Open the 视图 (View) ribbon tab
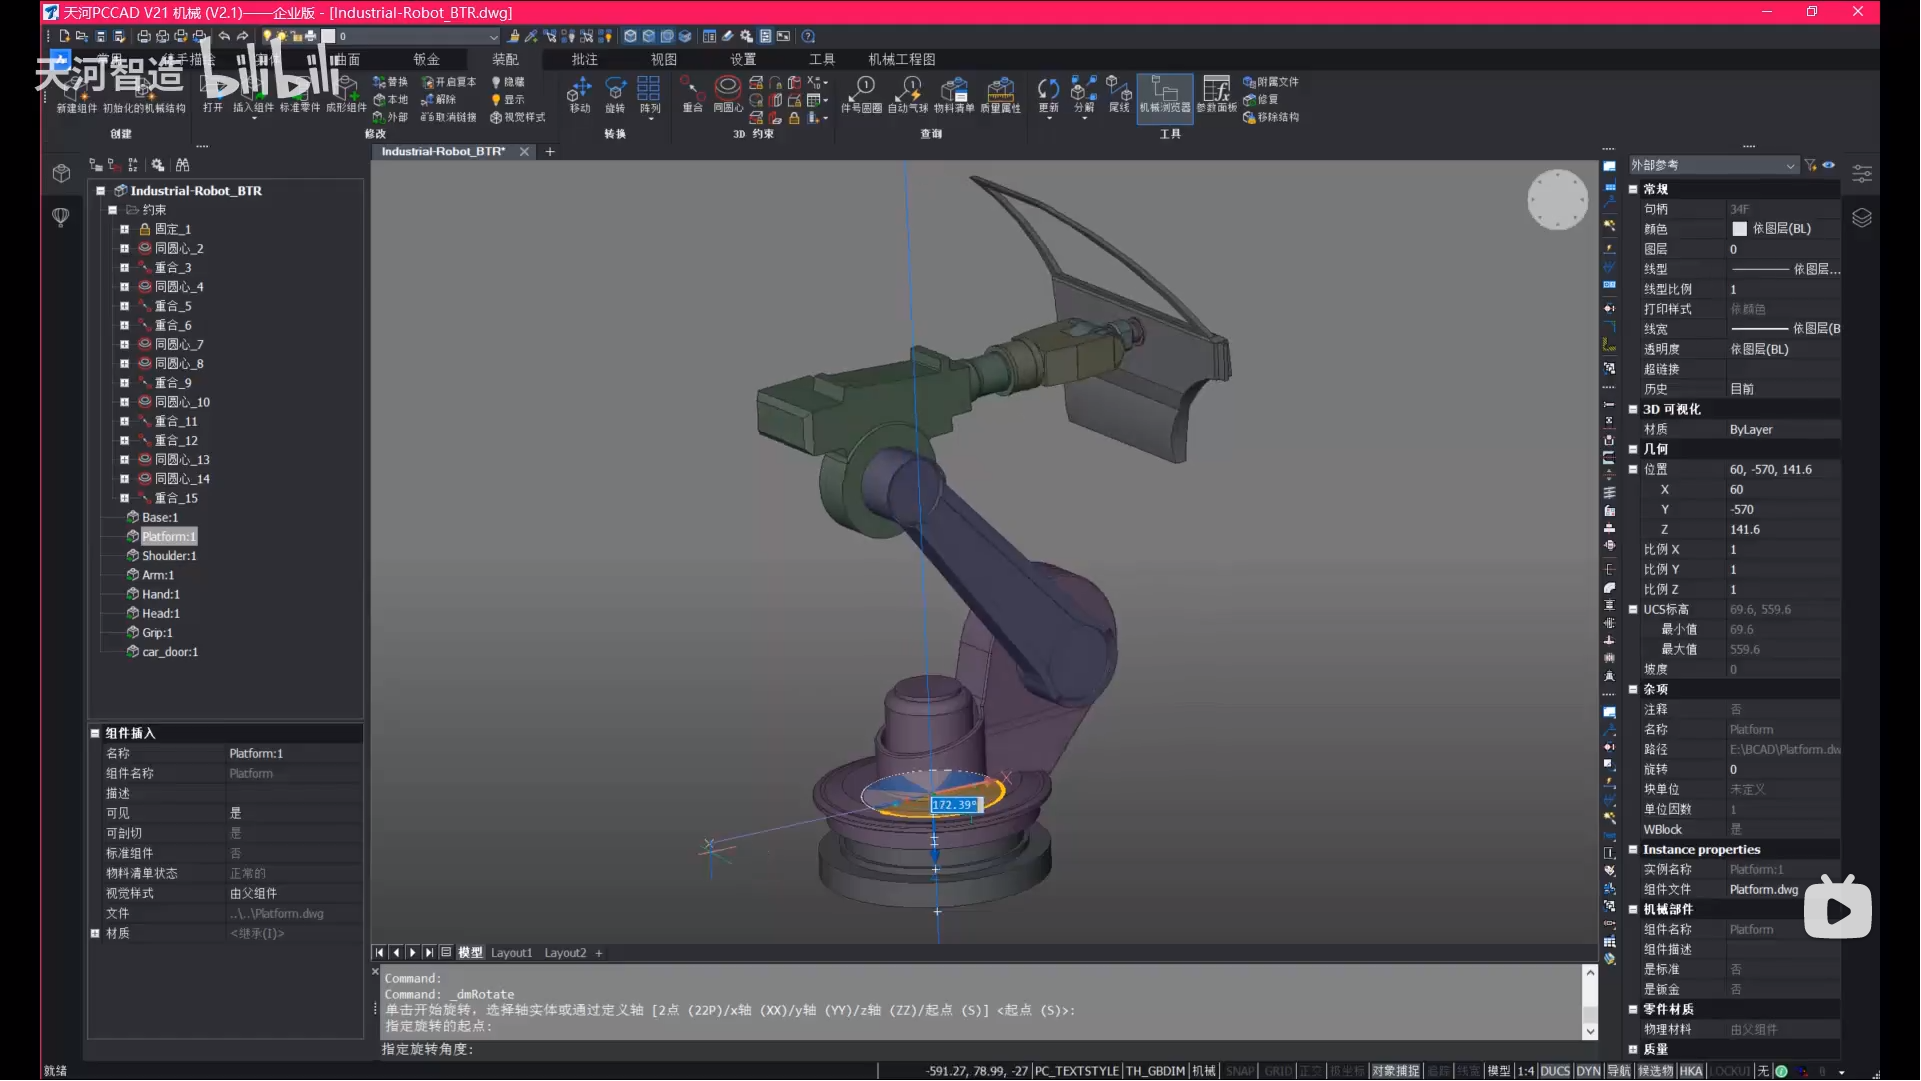Screen dimensions: 1921x1081 [x=663, y=59]
